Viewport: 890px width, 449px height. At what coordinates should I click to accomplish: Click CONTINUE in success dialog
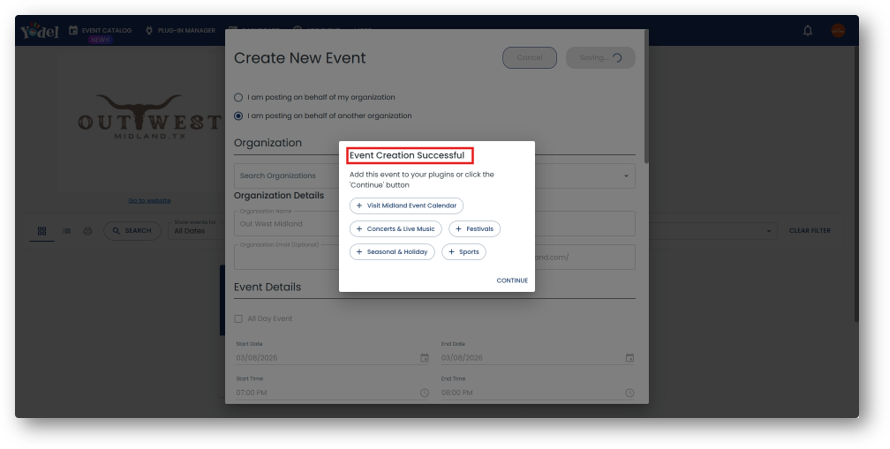pyautogui.click(x=512, y=280)
